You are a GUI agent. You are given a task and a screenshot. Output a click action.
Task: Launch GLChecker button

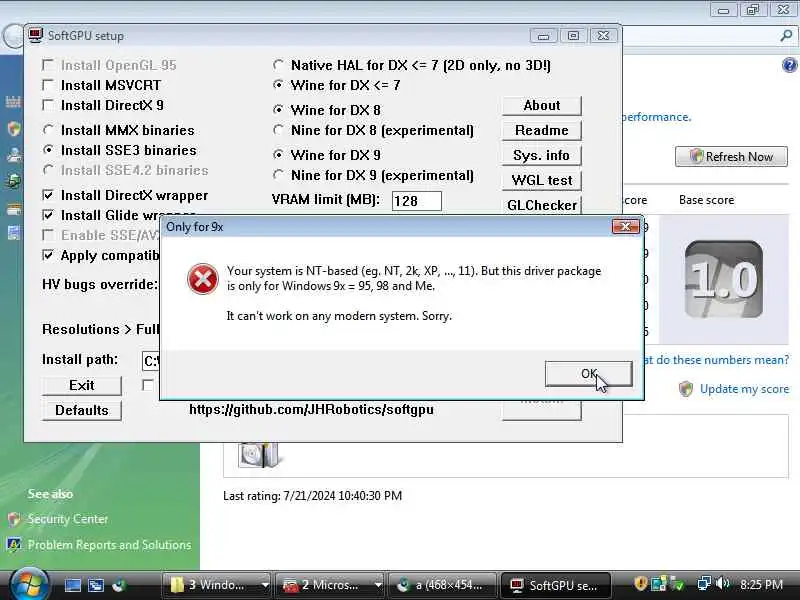click(x=541, y=205)
